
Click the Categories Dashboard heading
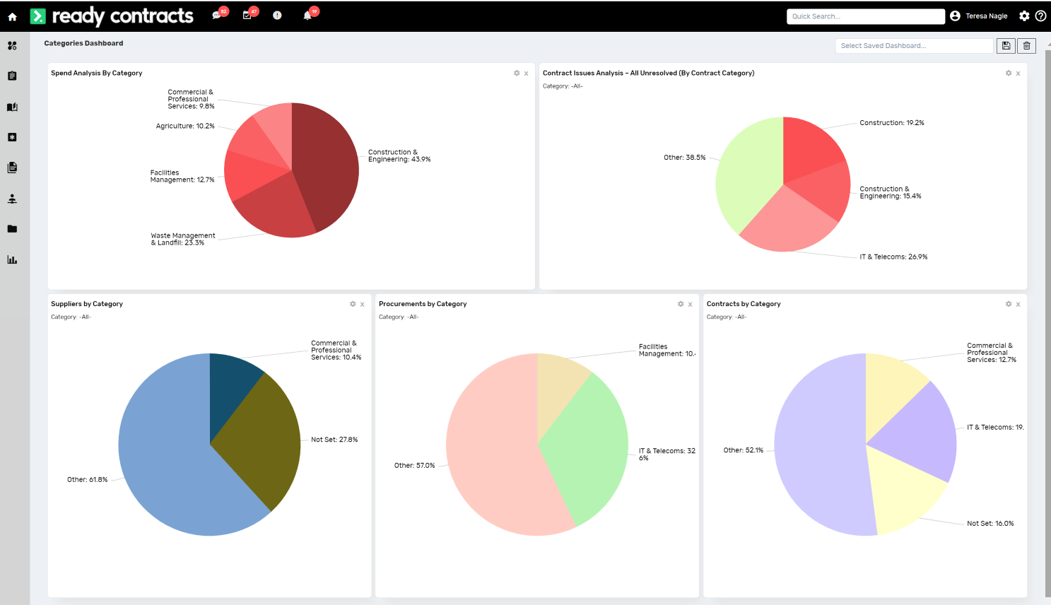[x=84, y=43]
